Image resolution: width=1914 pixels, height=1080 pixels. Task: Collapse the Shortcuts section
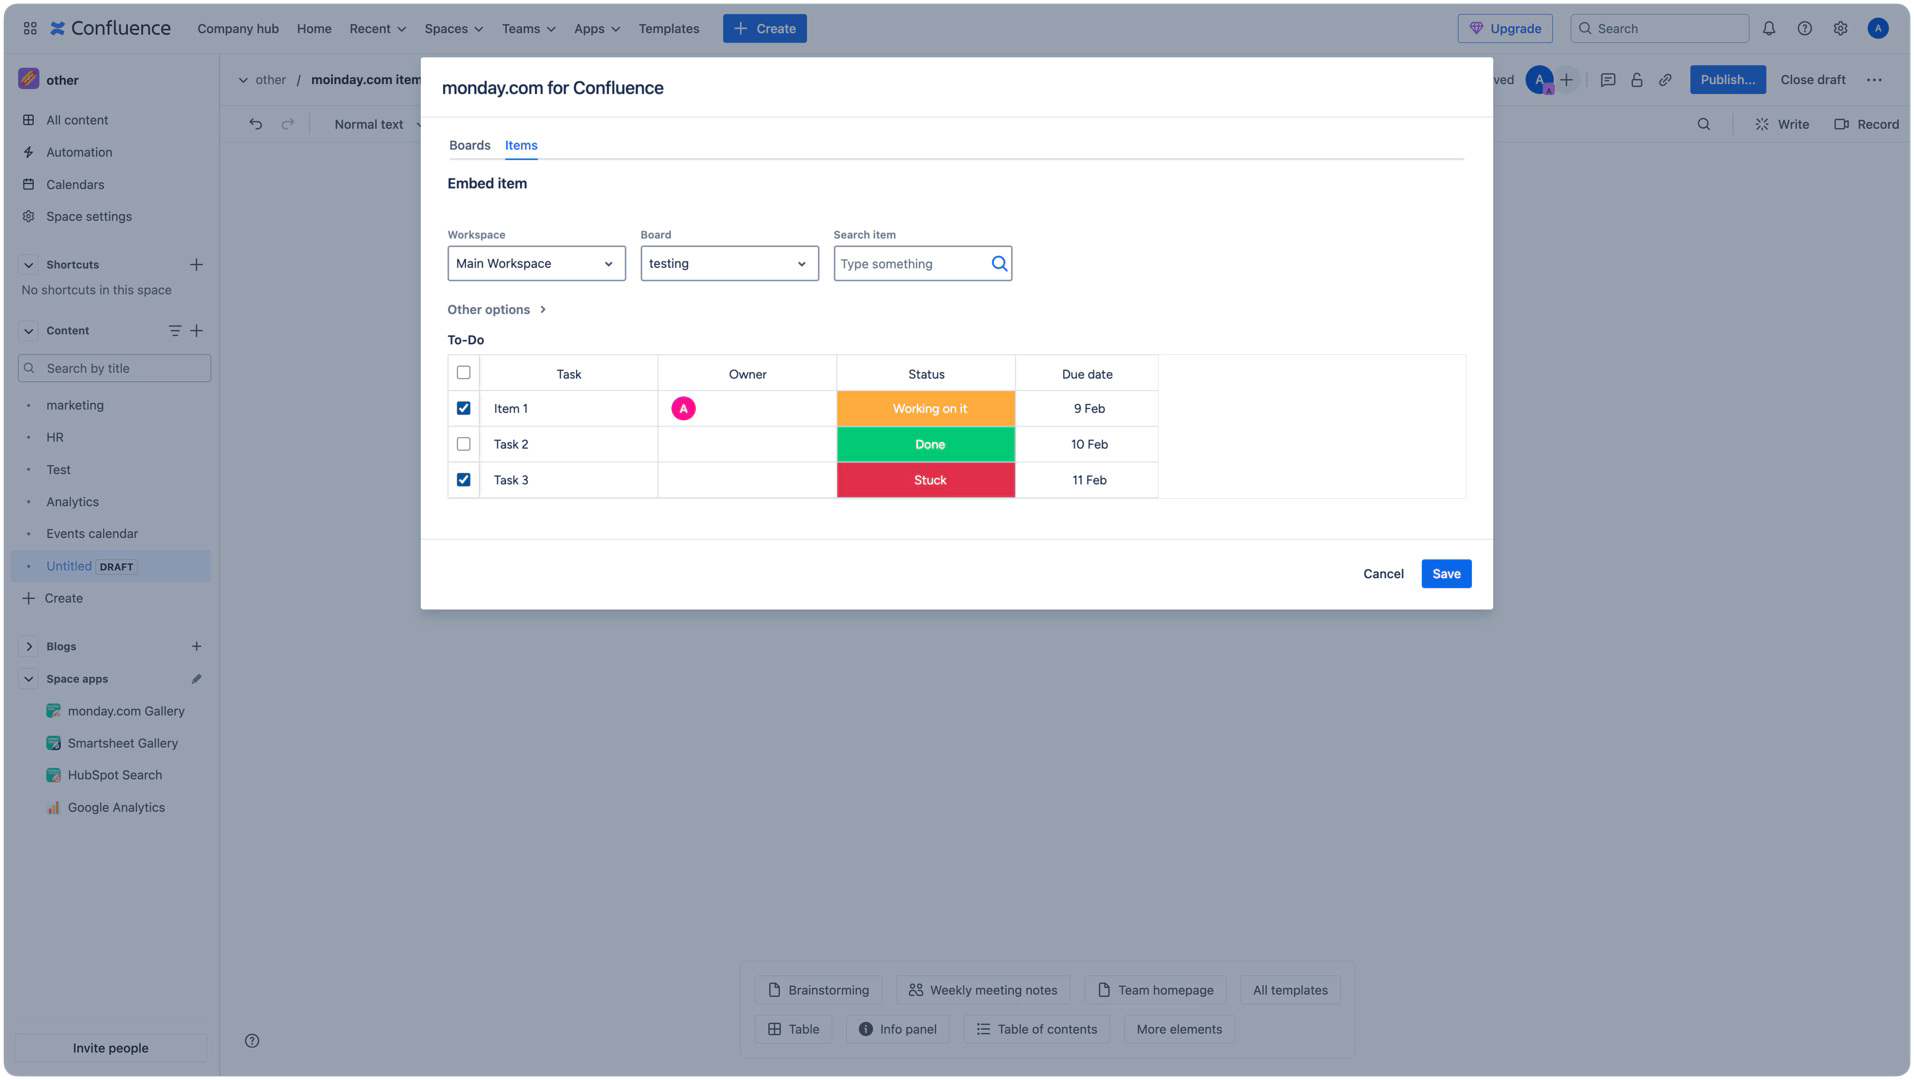click(x=28, y=265)
